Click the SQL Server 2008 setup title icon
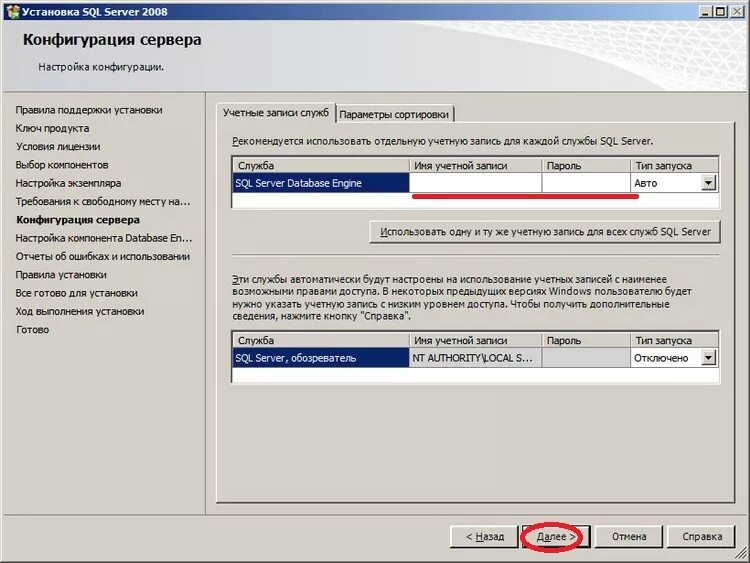The image size is (750, 563). tap(12, 11)
